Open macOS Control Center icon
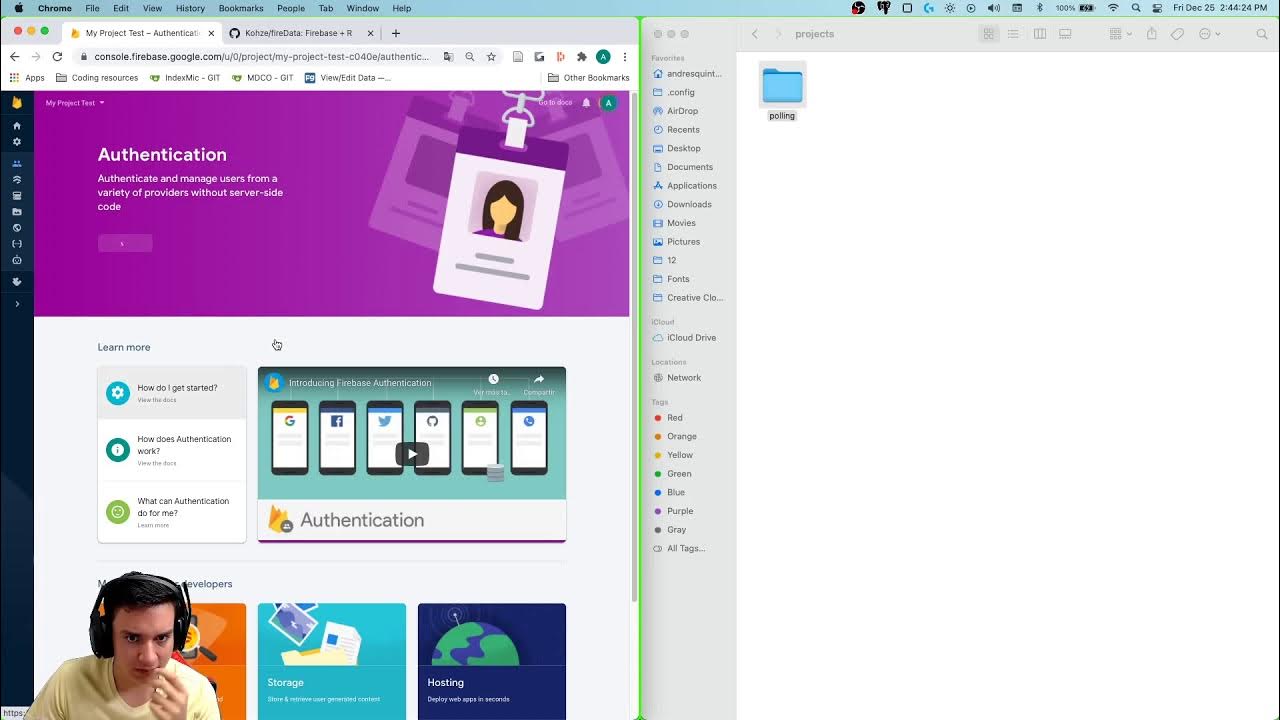1280x720 pixels. coord(1157,8)
